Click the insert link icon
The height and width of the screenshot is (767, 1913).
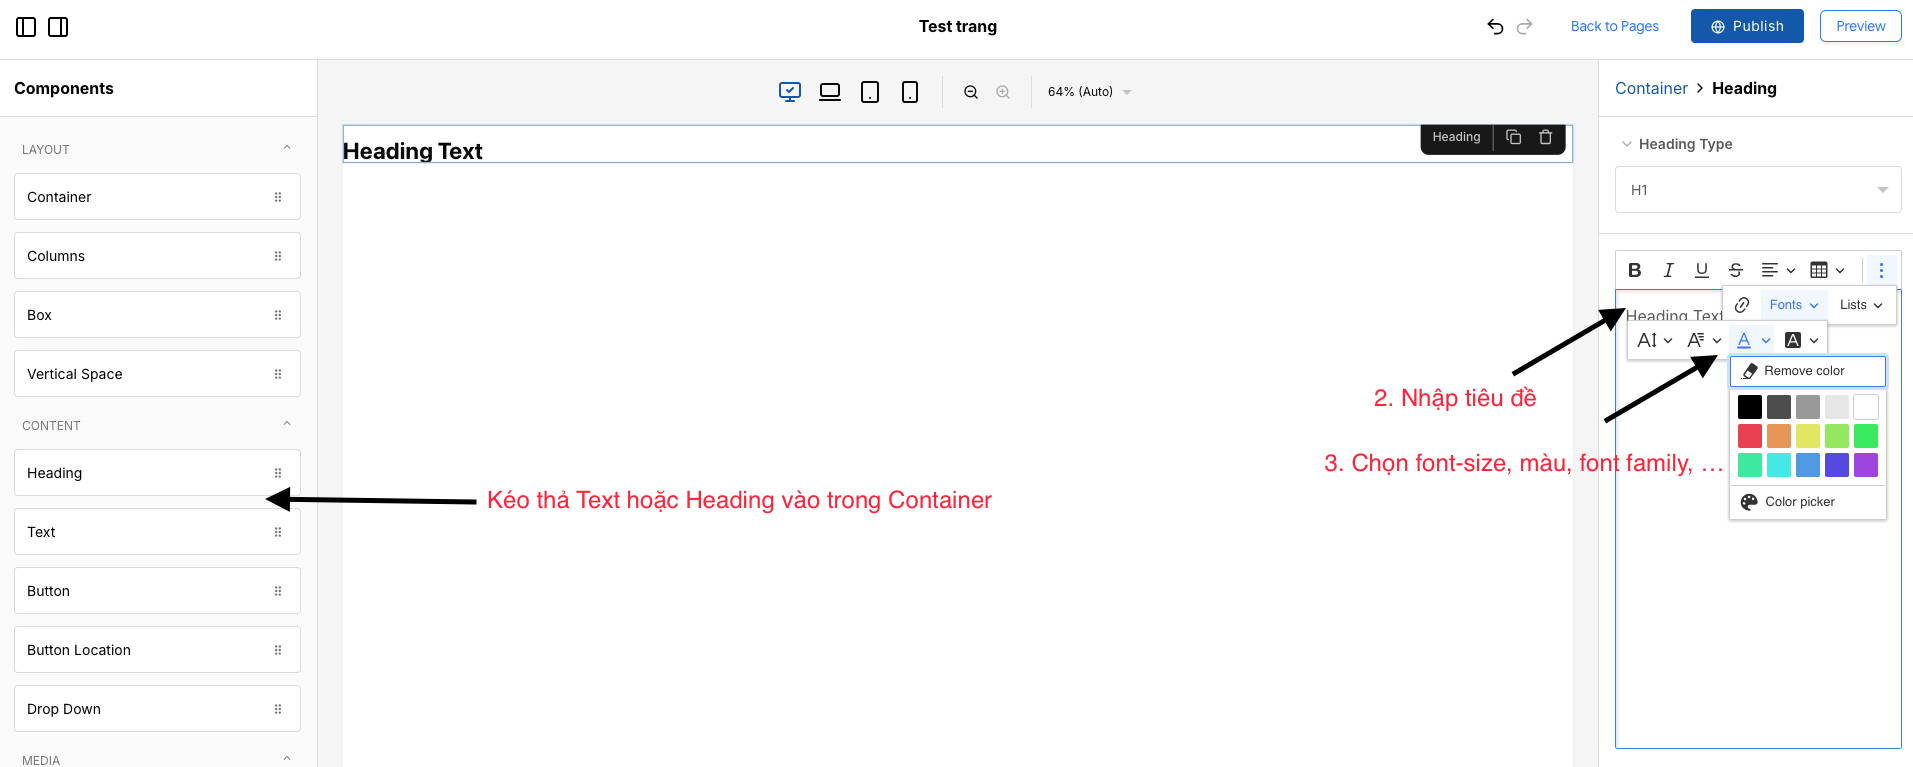pyautogui.click(x=1742, y=305)
